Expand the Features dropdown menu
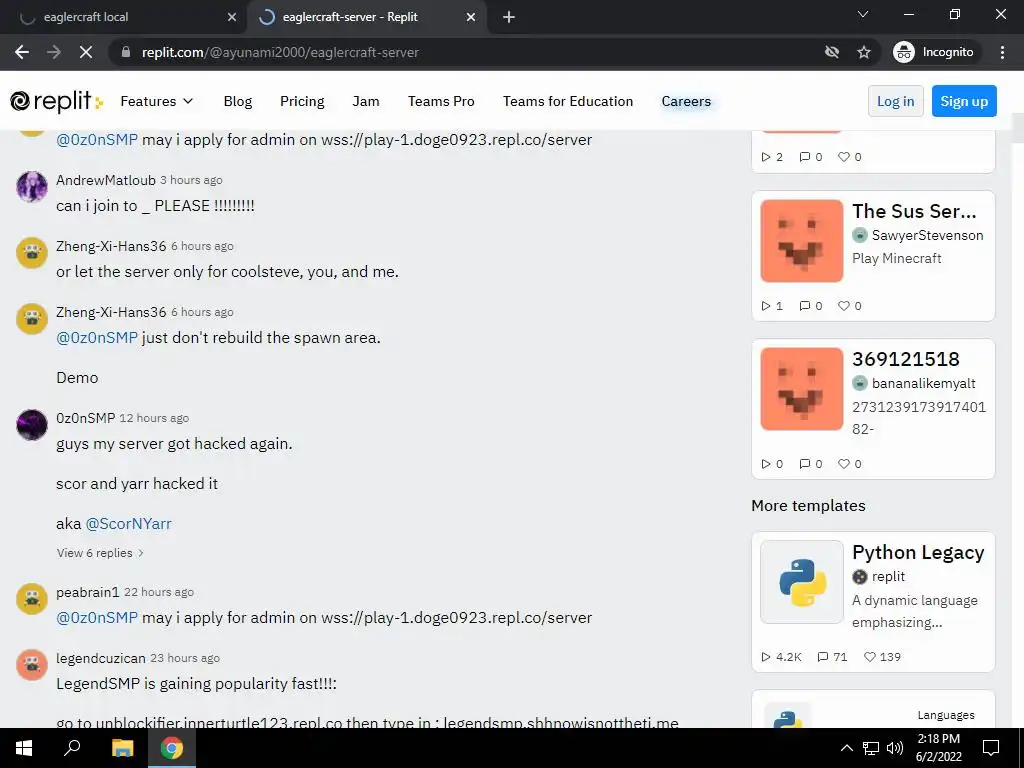 click(157, 101)
